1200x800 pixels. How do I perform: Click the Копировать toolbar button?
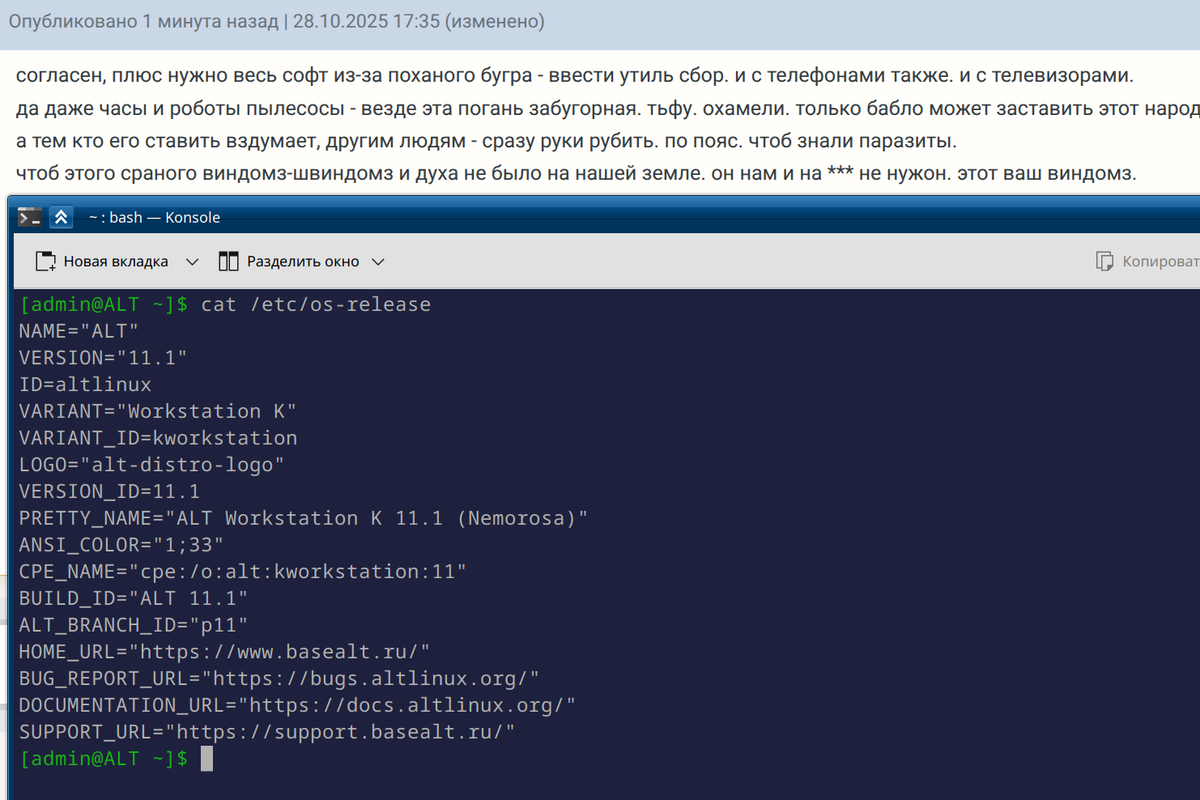1147,262
